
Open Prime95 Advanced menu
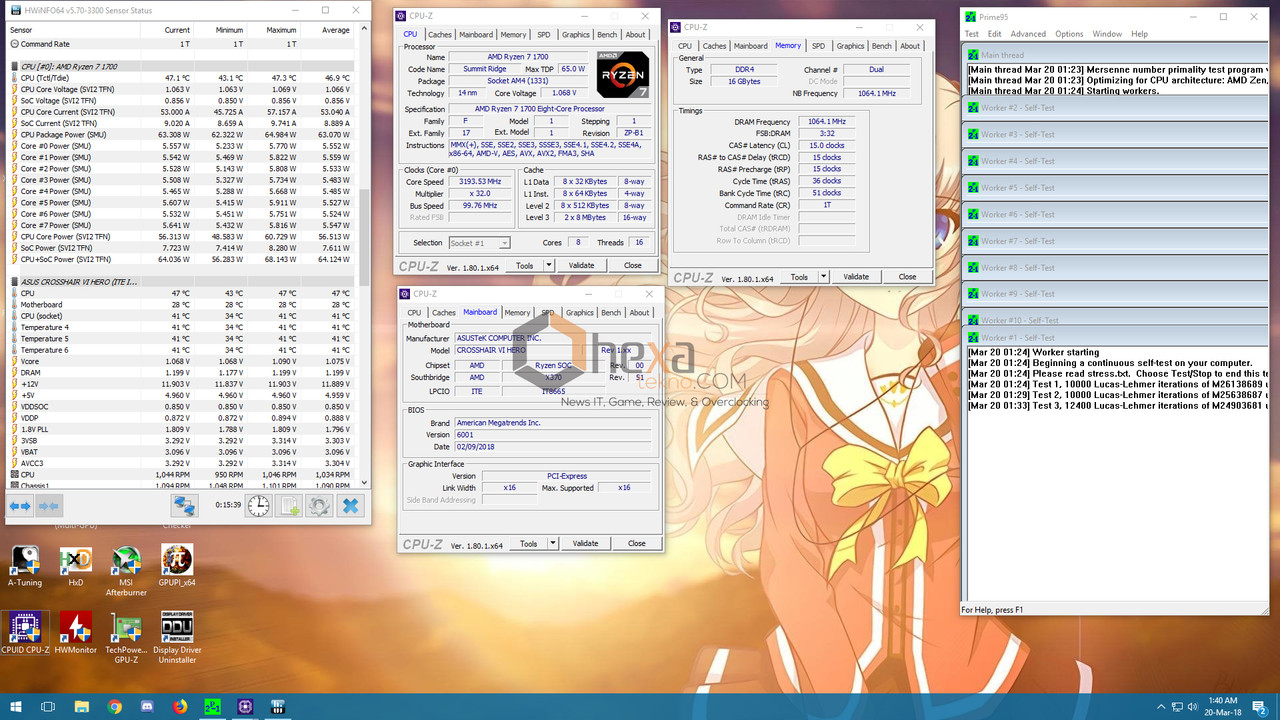(1028, 34)
